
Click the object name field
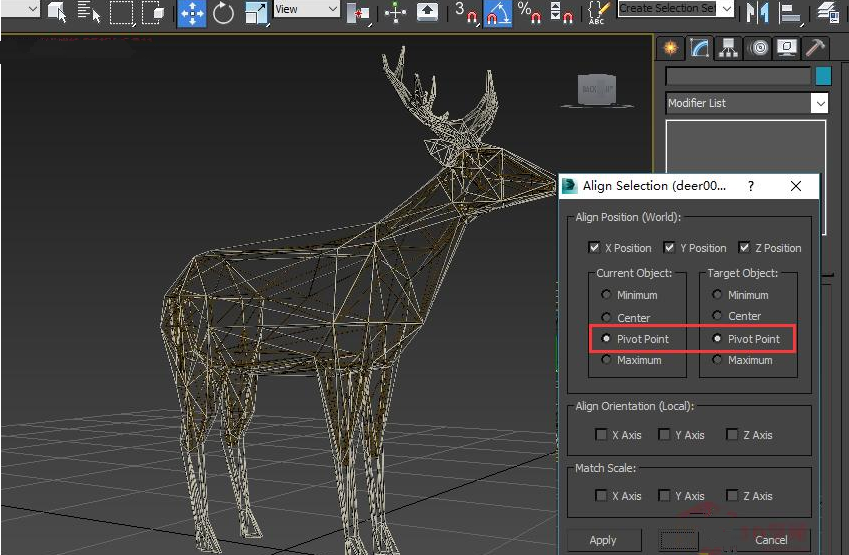[737, 76]
